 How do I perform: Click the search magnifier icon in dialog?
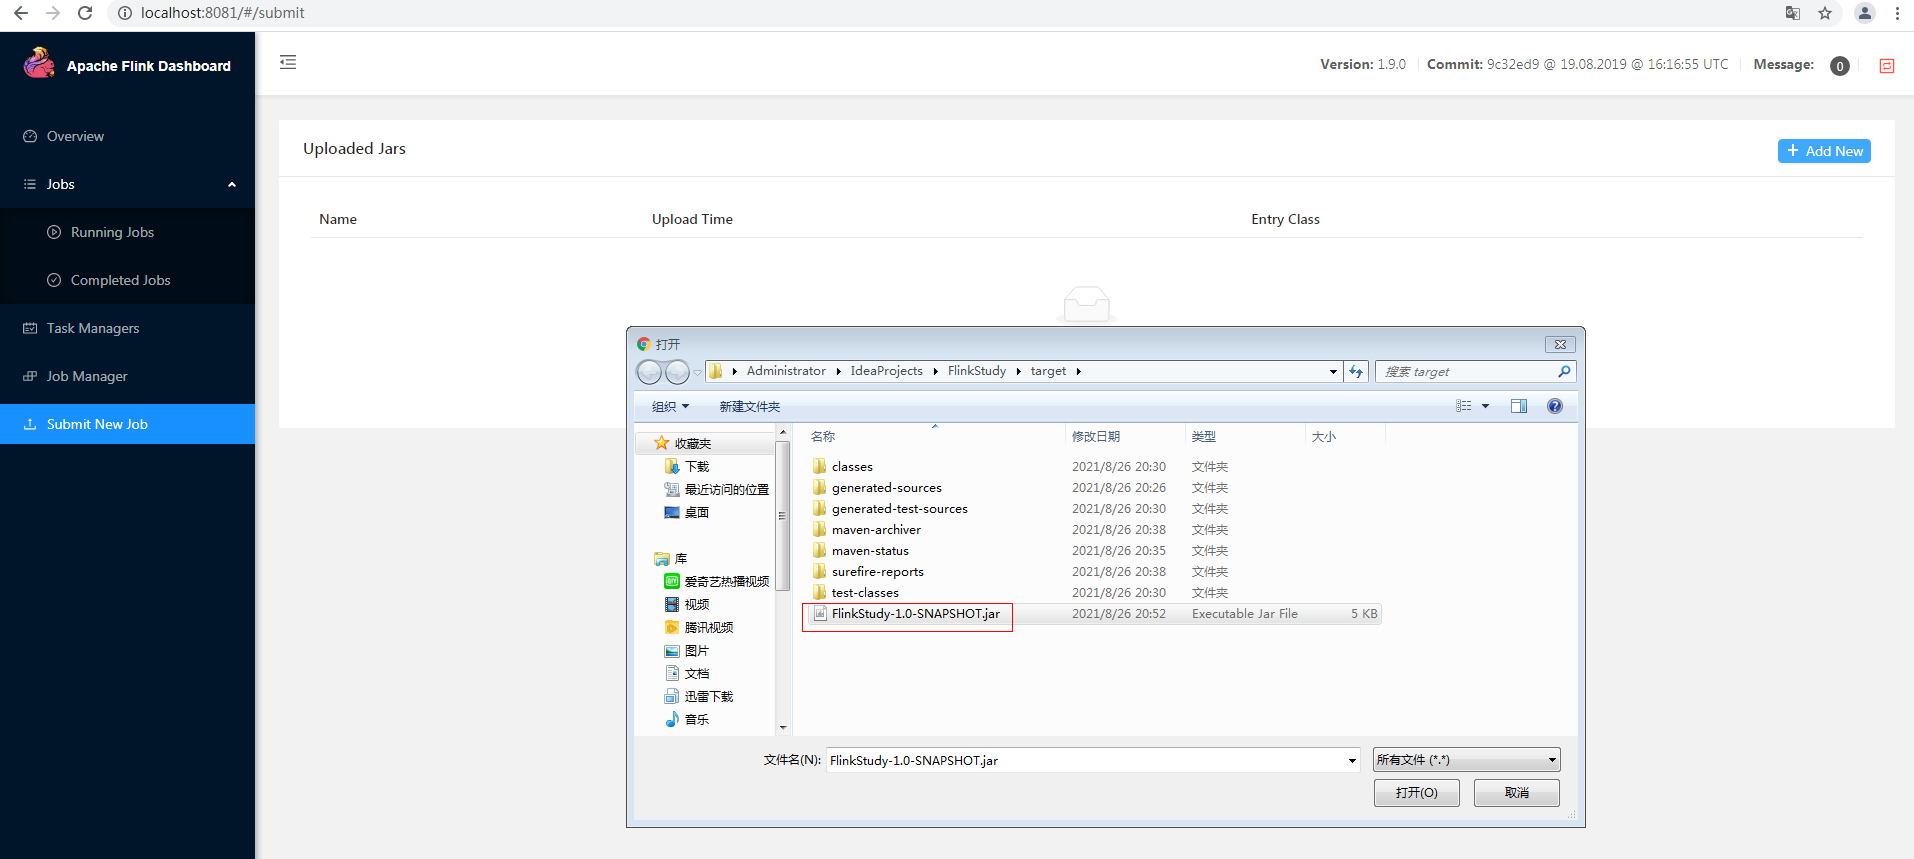[x=1564, y=372]
